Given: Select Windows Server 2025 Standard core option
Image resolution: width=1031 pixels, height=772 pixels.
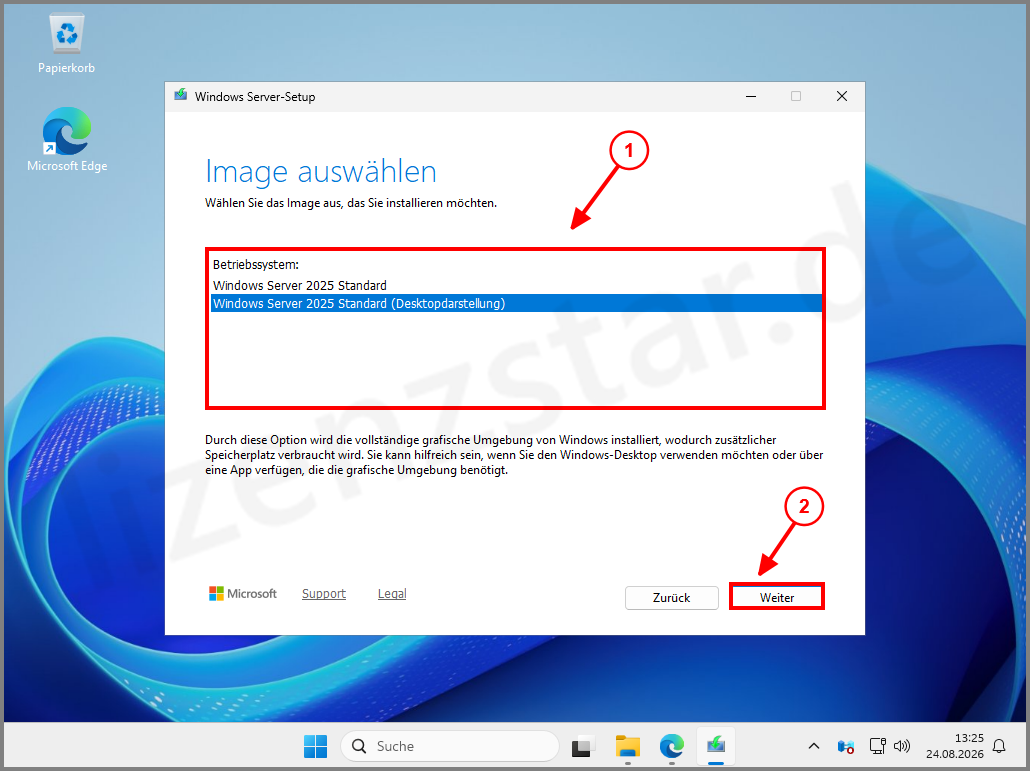Looking at the screenshot, I should click(516, 285).
